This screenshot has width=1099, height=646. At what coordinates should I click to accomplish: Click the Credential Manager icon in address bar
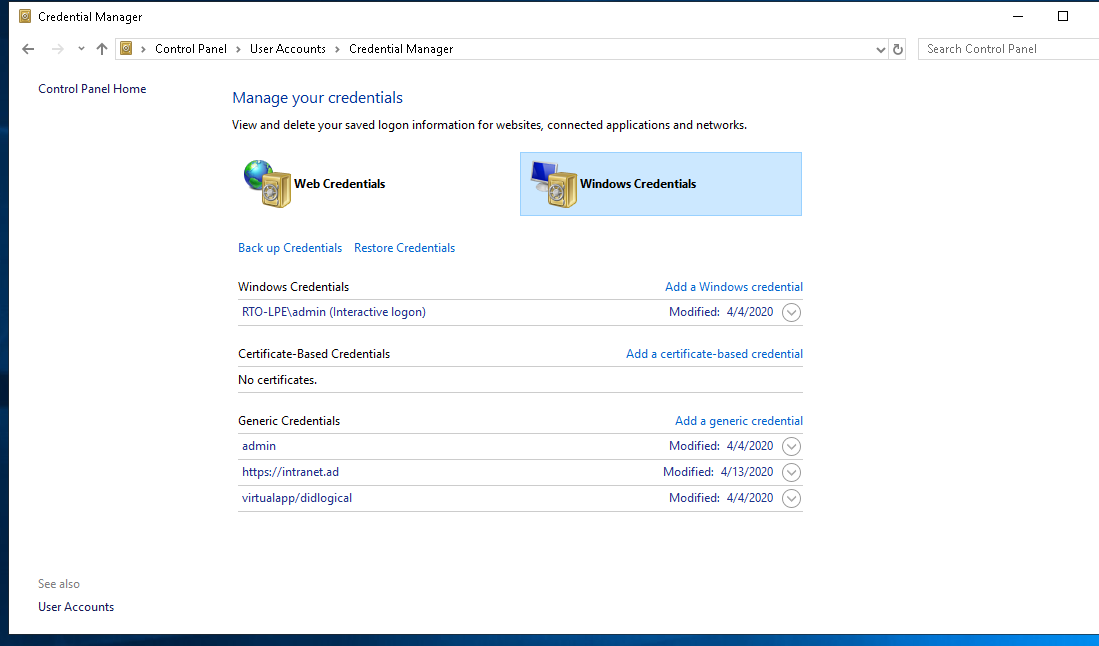(126, 48)
